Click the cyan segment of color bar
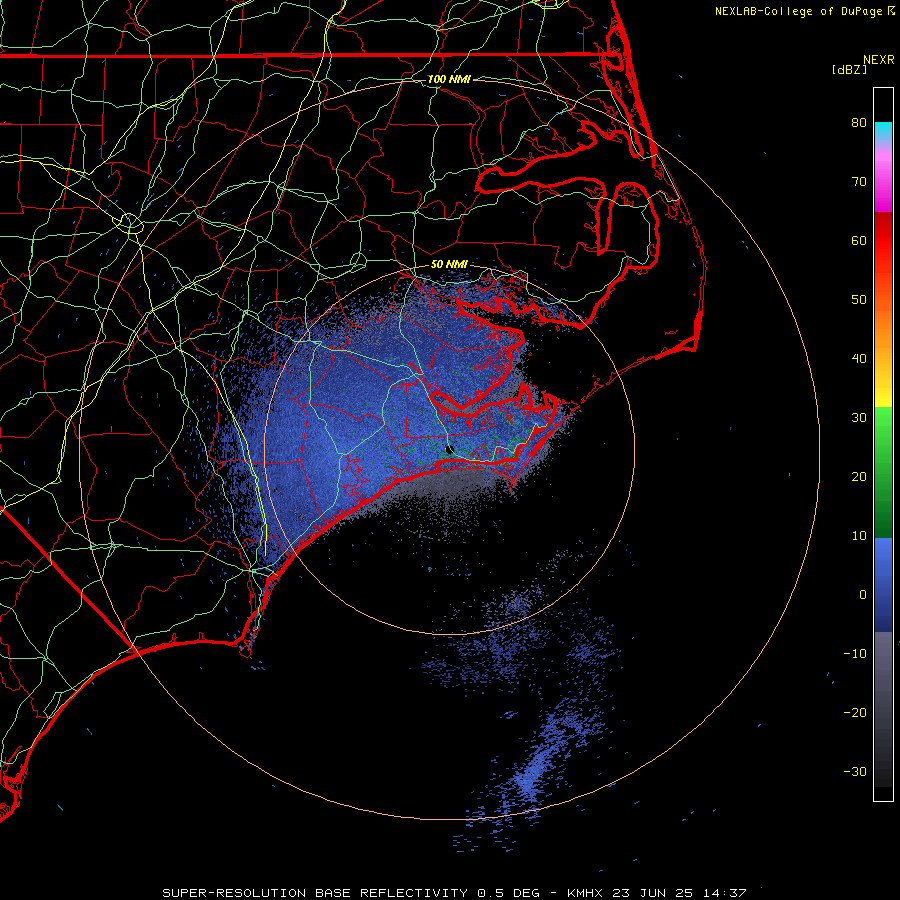Viewport: 900px width, 900px height. pos(883,131)
